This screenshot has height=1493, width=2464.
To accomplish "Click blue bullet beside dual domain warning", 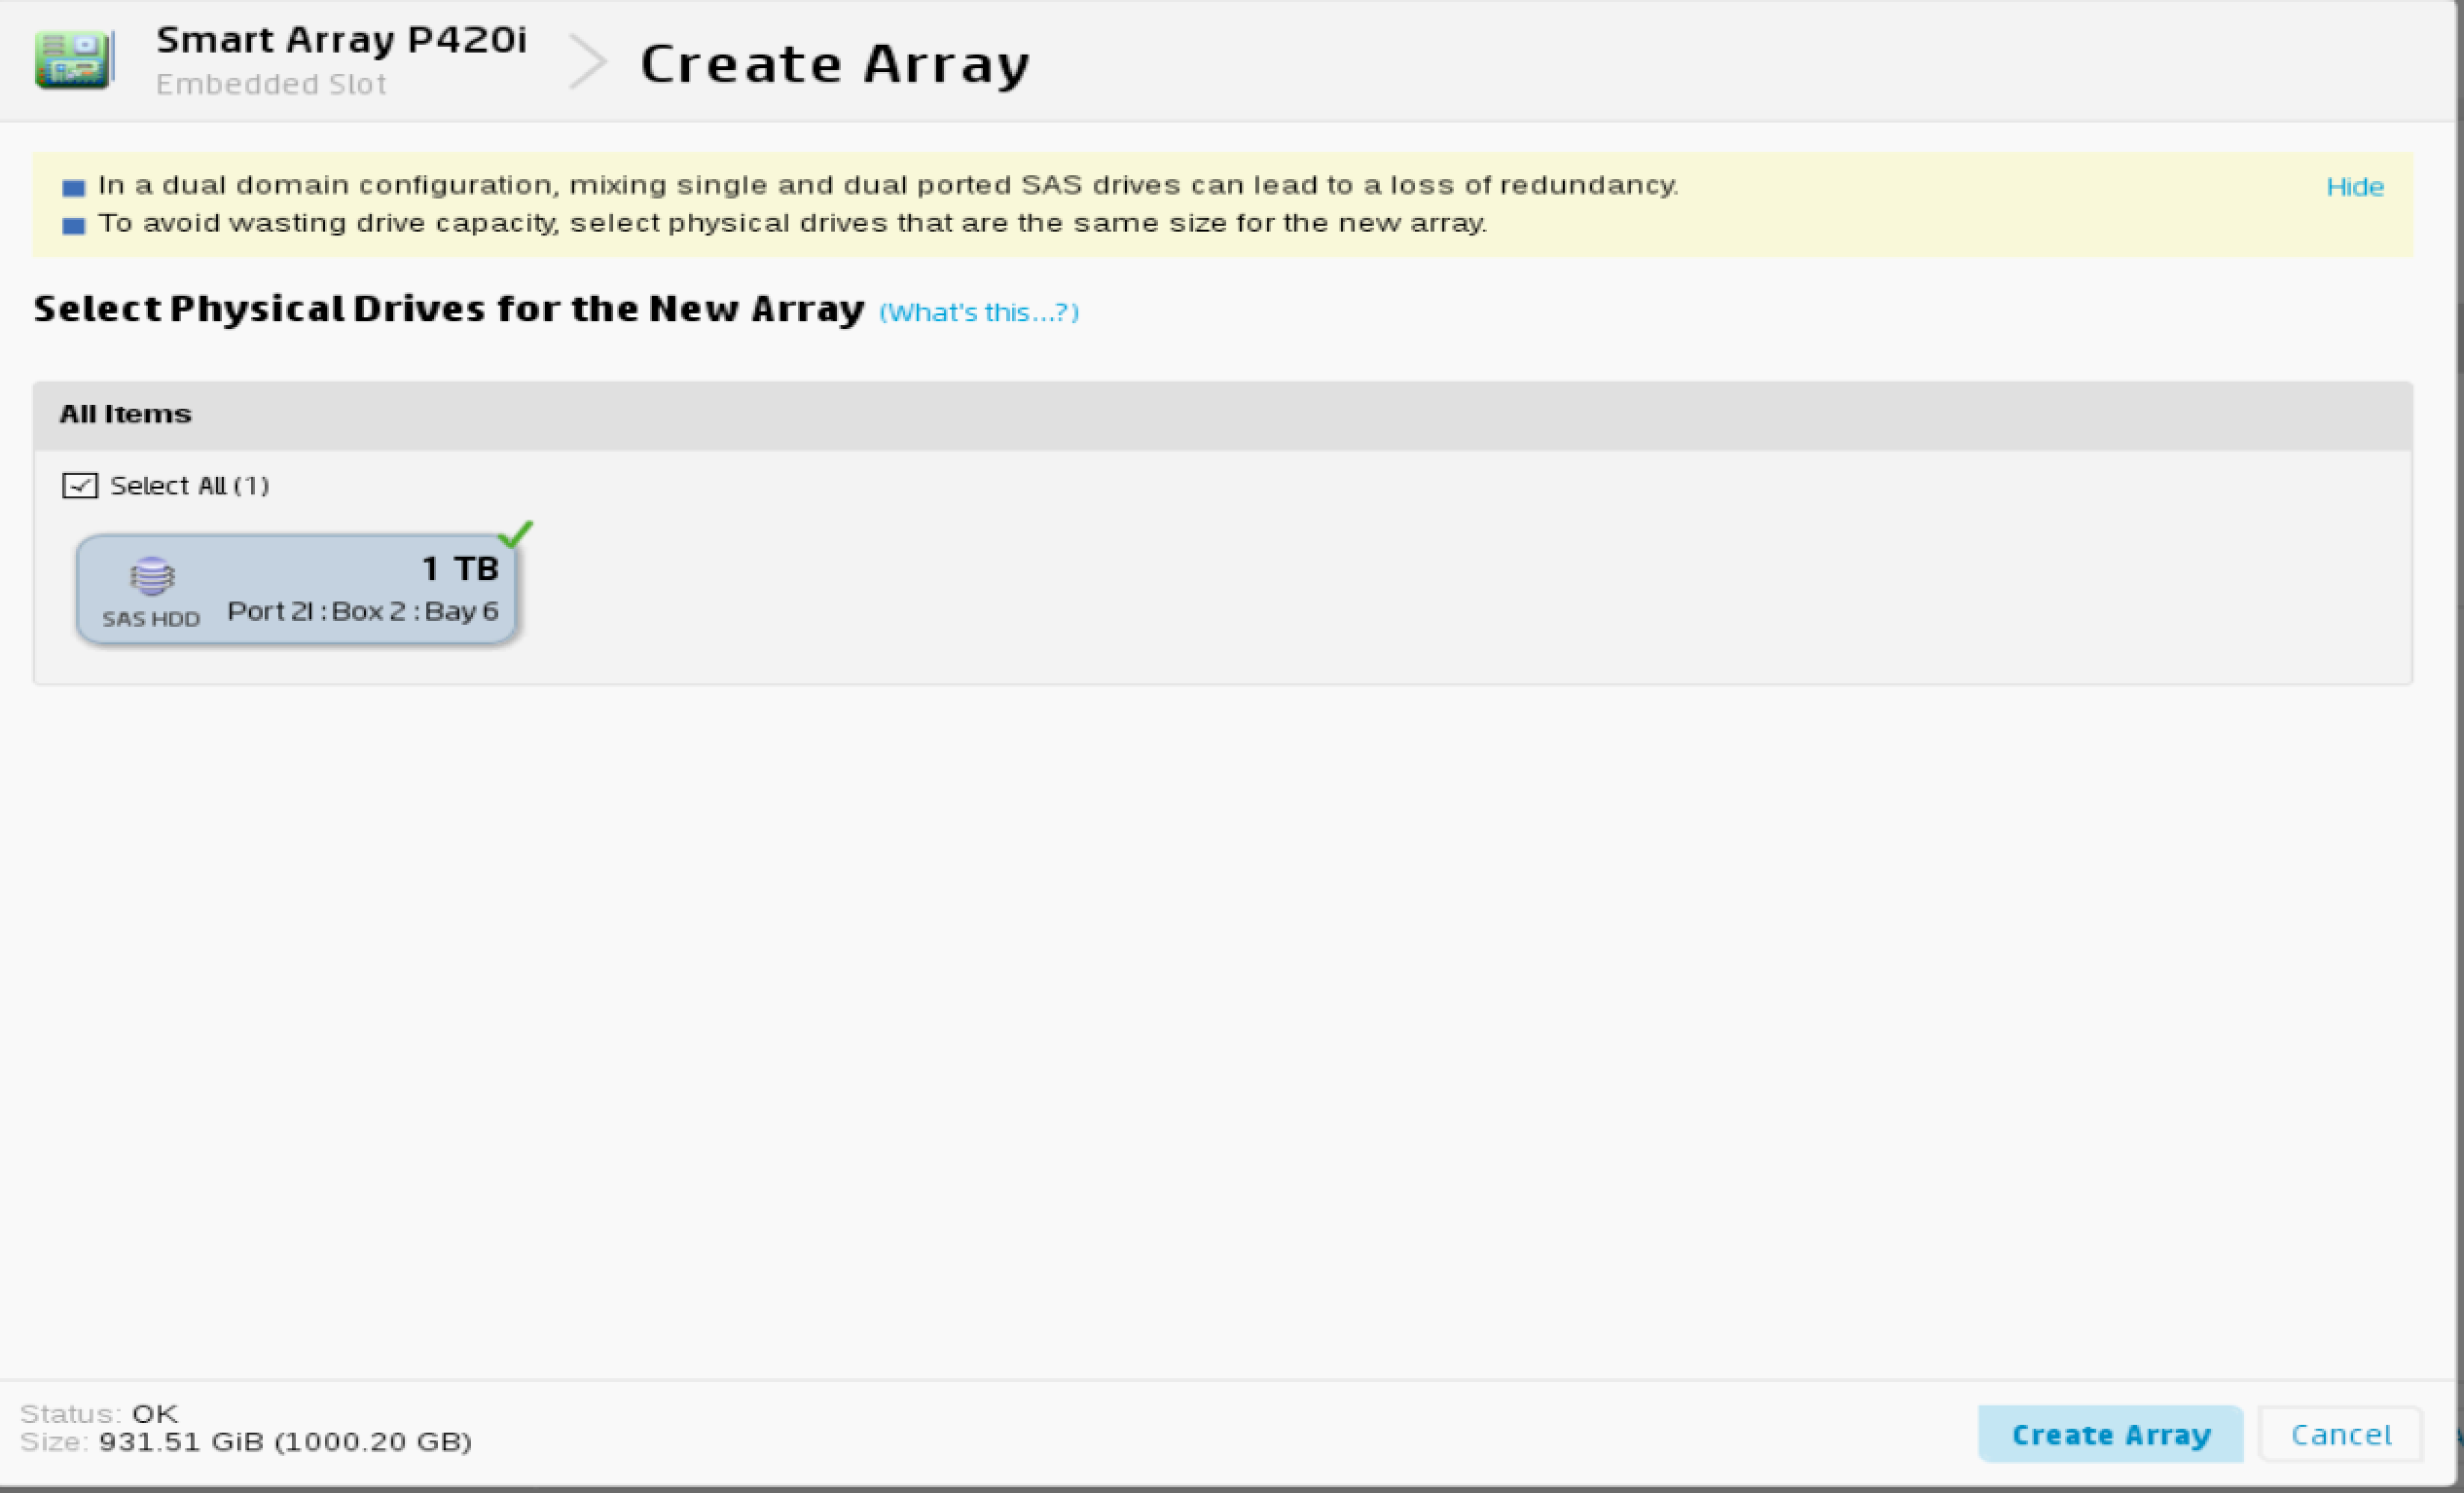I will pyautogui.click(x=74, y=187).
